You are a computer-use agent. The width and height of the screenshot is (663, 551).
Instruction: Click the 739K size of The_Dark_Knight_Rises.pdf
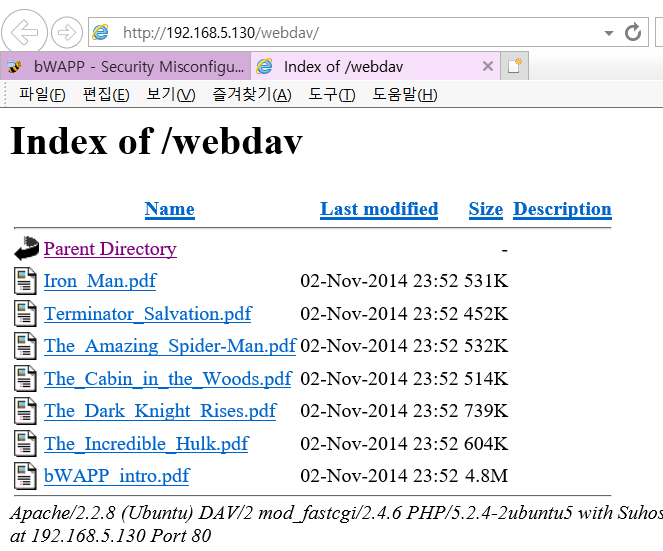[x=486, y=411]
